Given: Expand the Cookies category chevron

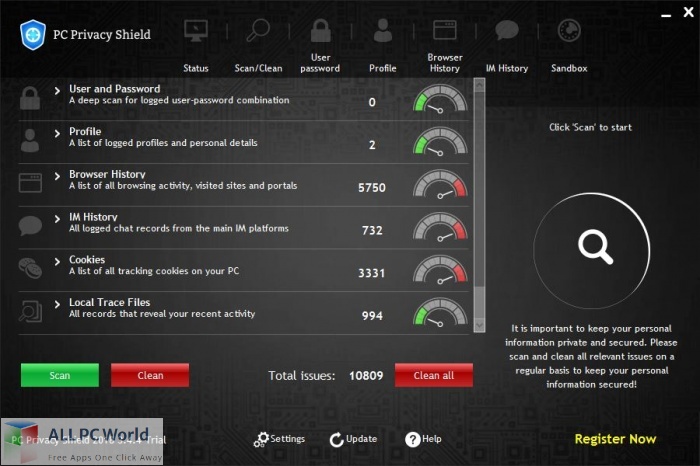Looking at the screenshot, I should (57, 261).
